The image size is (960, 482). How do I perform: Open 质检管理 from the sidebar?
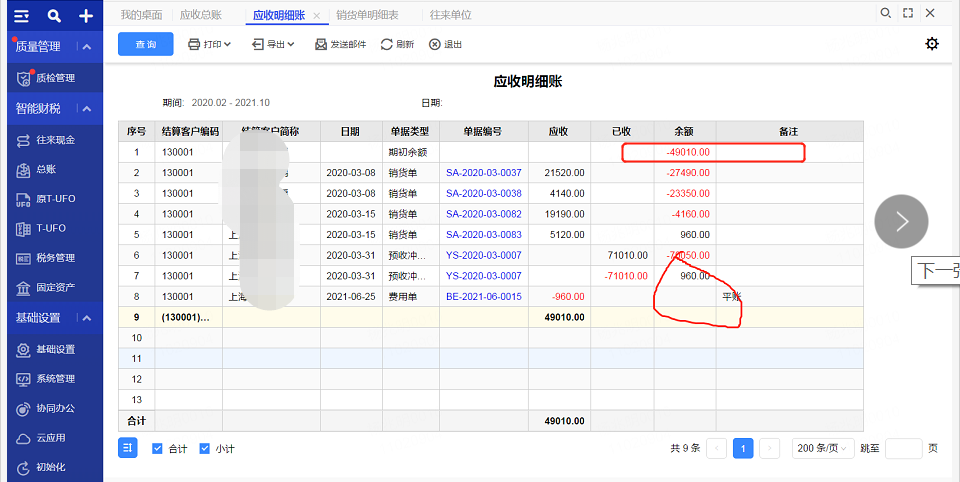(x=55, y=78)
